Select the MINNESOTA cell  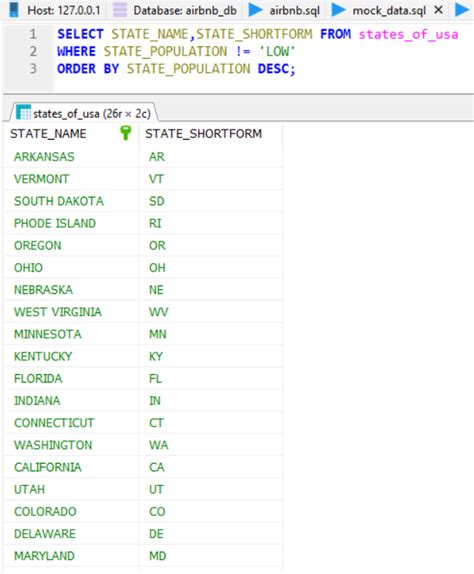click(x=71, y=334)
